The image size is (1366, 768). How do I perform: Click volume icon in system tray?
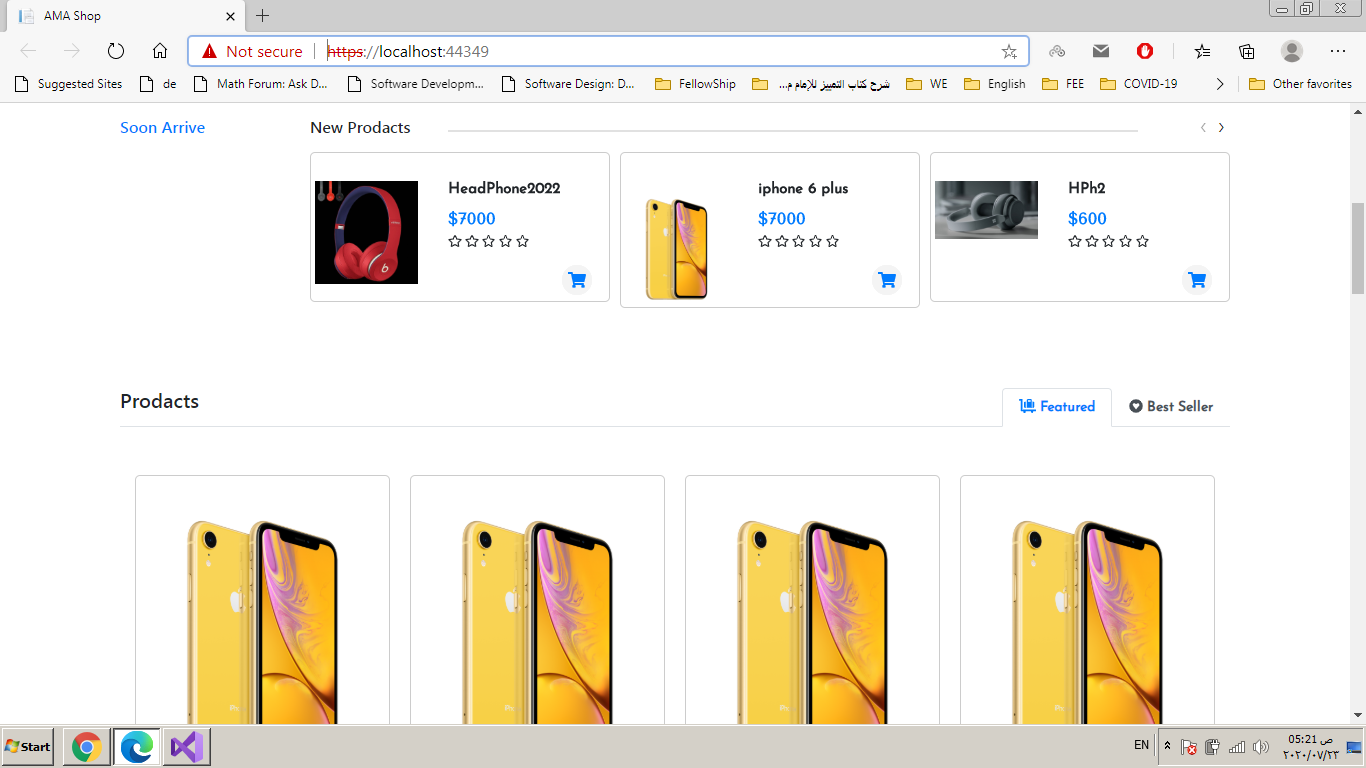click(1260, 747)
